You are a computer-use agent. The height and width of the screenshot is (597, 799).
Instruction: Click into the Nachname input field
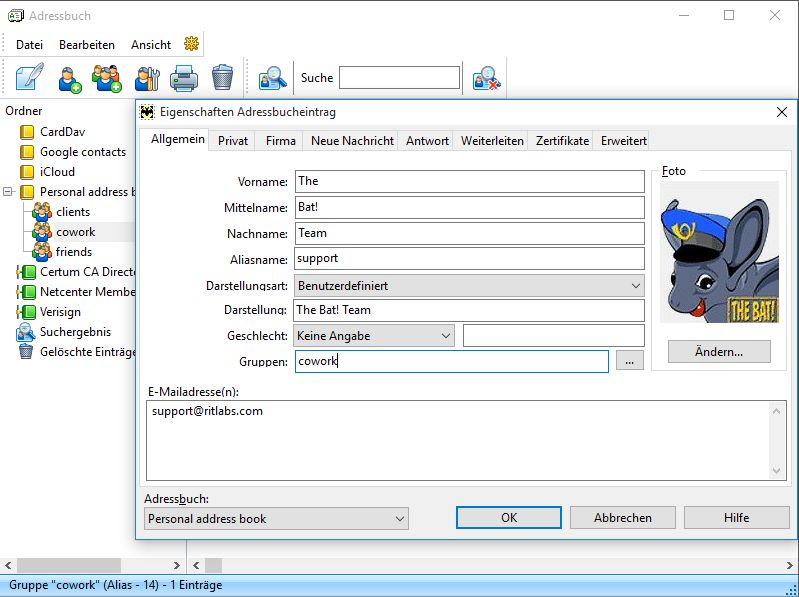click(468, 233)
